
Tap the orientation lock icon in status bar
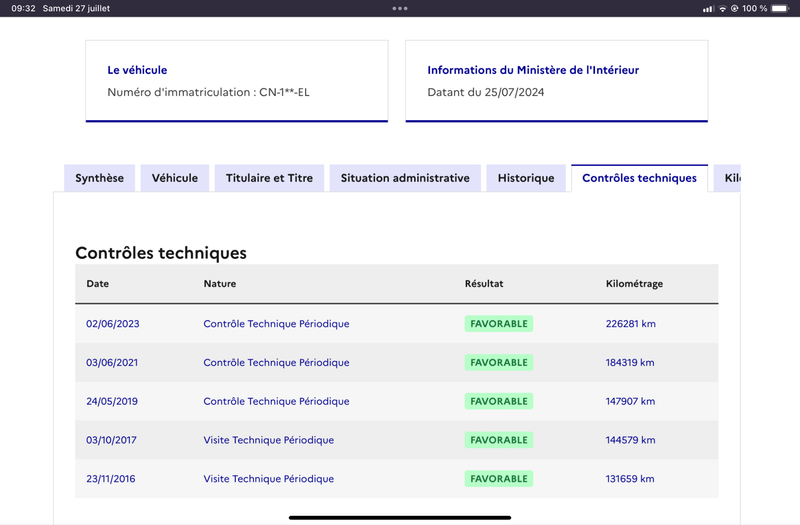point(735,8)
